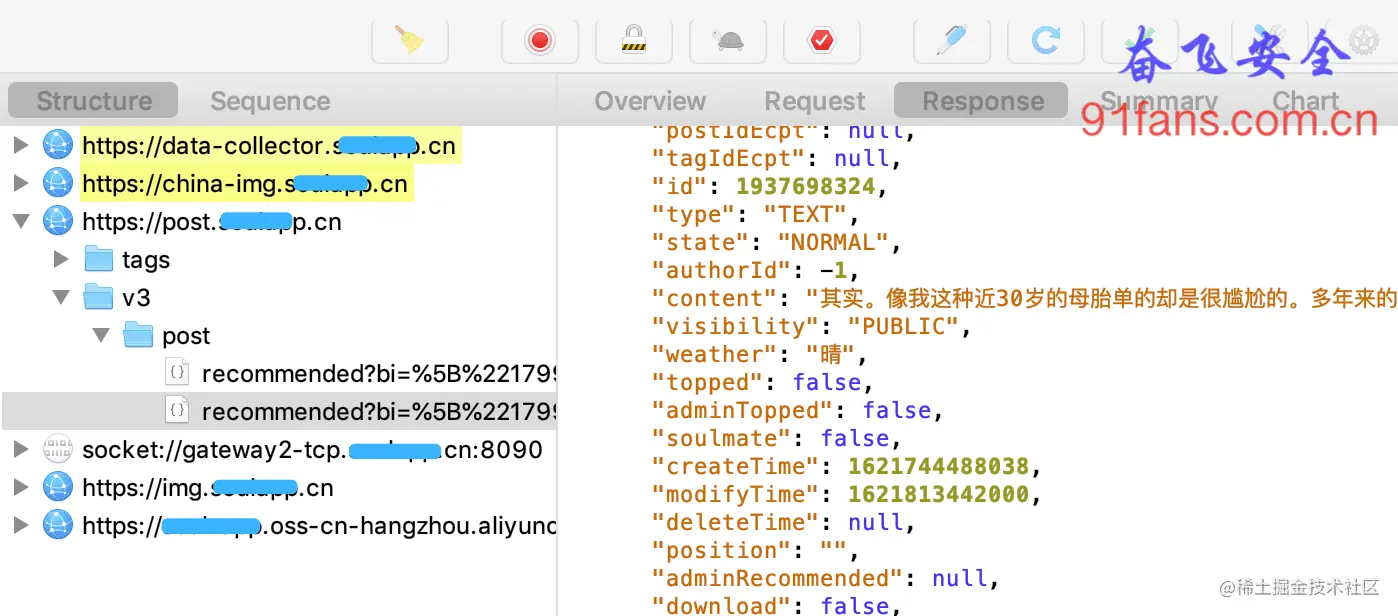
Task: Compose a request with the pen icon
Action: (x=952, y=40)
